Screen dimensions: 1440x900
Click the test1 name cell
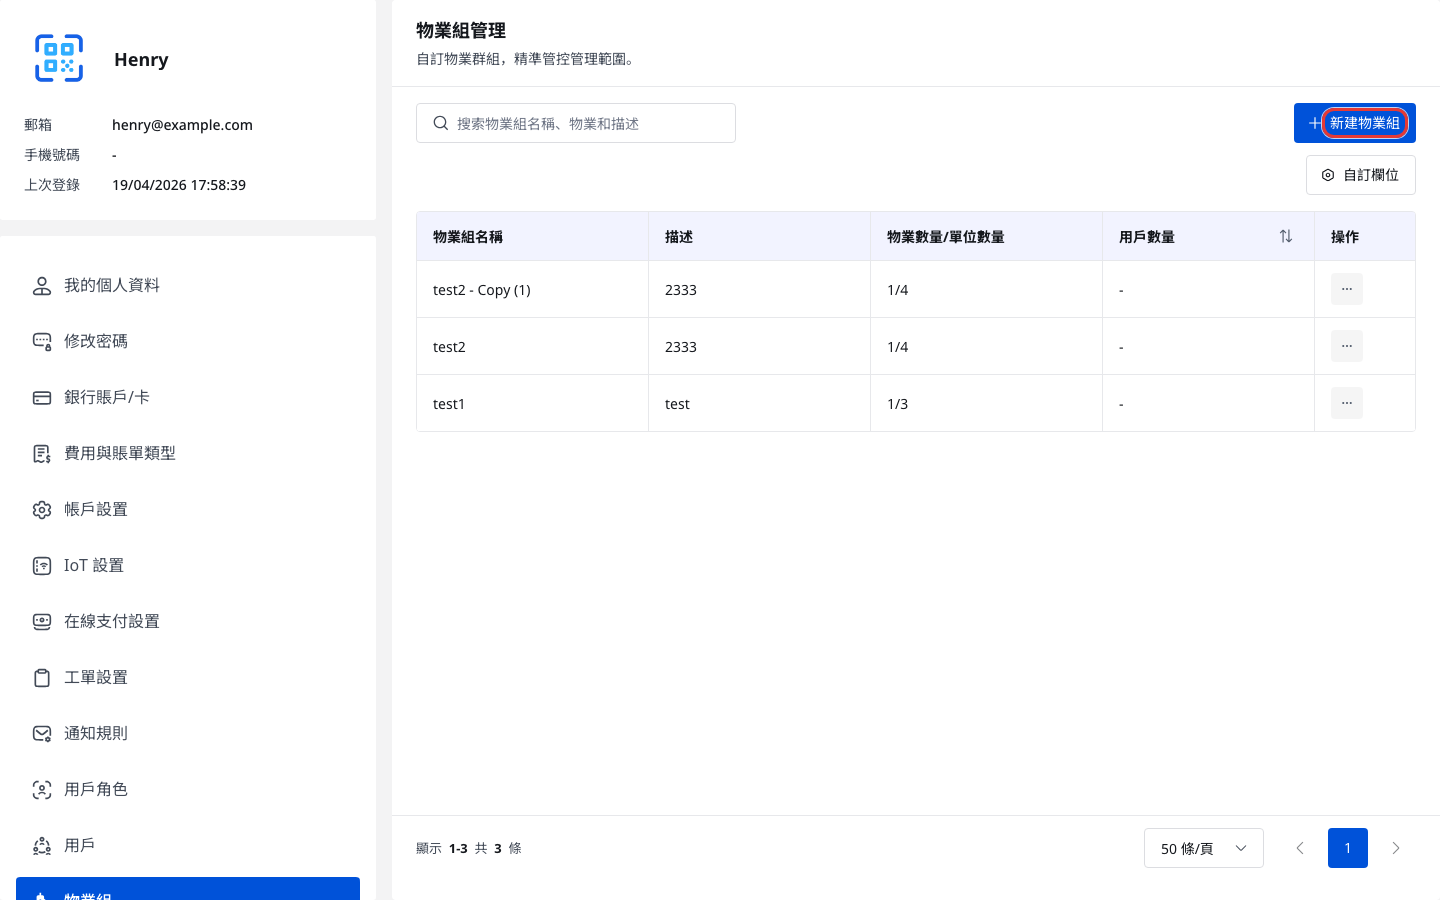point(532,403)
